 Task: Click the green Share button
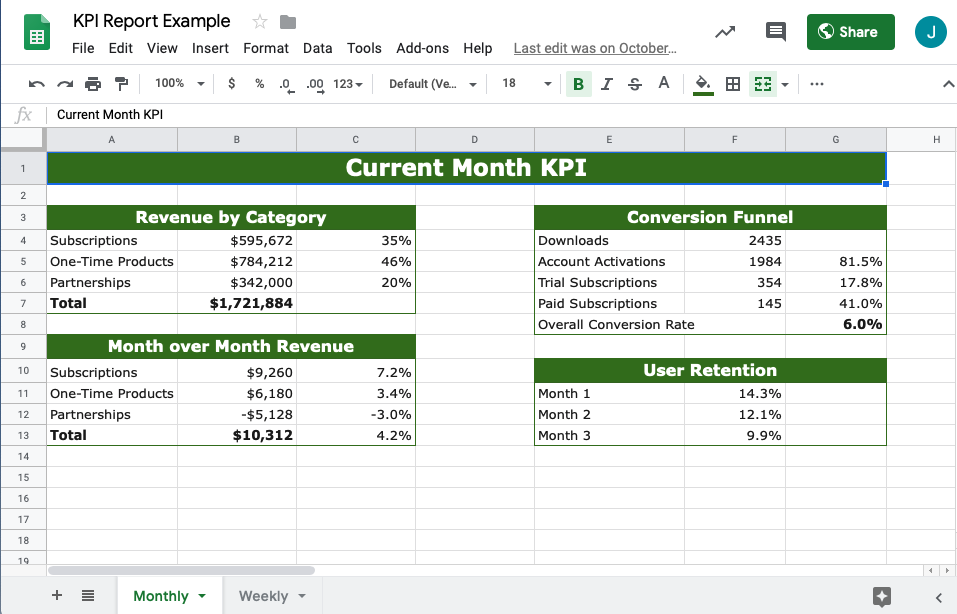[850, 32]
